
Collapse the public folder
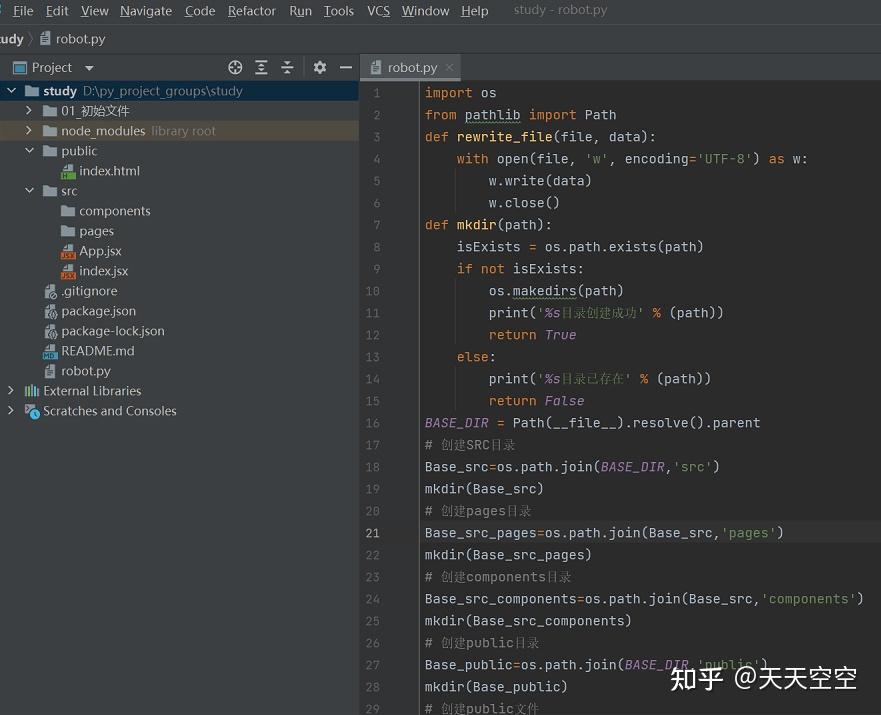click(30, 151)
